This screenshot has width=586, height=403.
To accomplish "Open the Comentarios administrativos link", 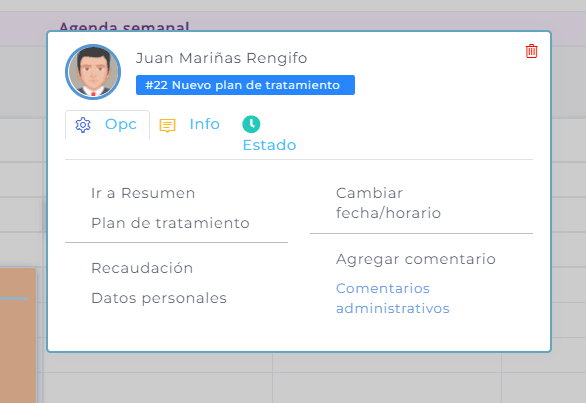I will (x=392, y=298).
